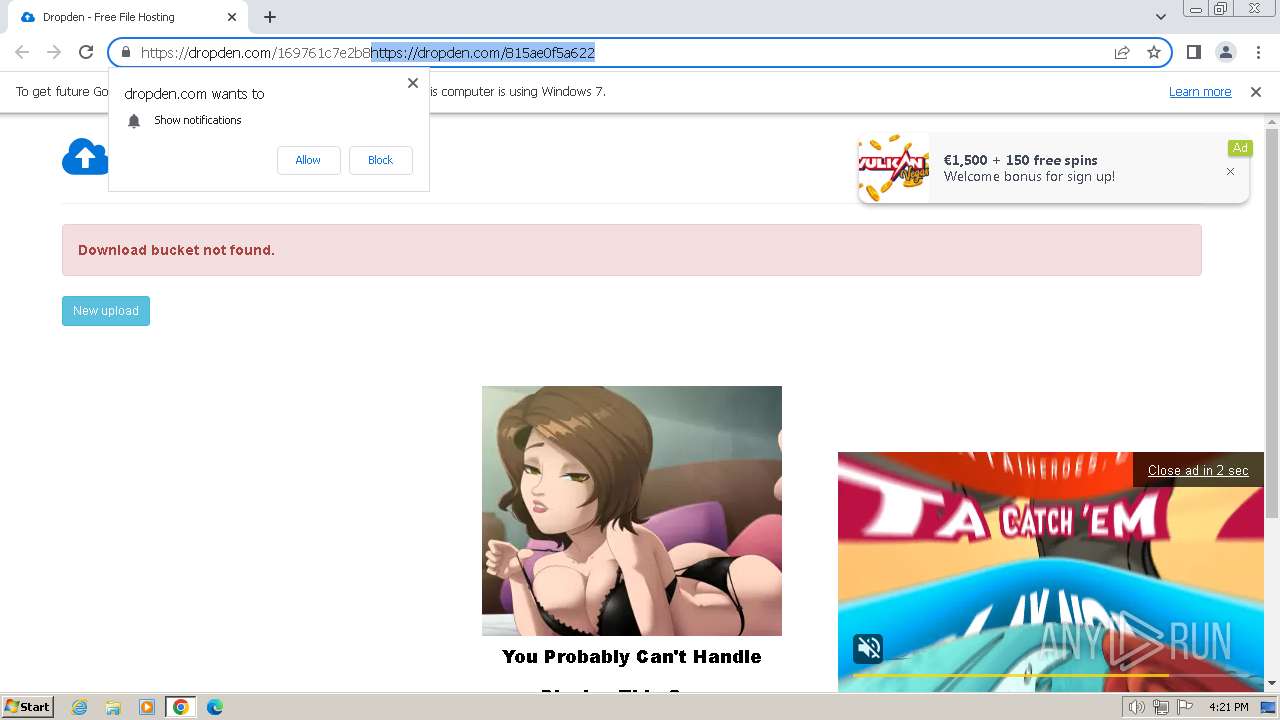This screenshot has width=1280, height=720.
Task: Click the network tray icon
Action: click(1161, 707)
